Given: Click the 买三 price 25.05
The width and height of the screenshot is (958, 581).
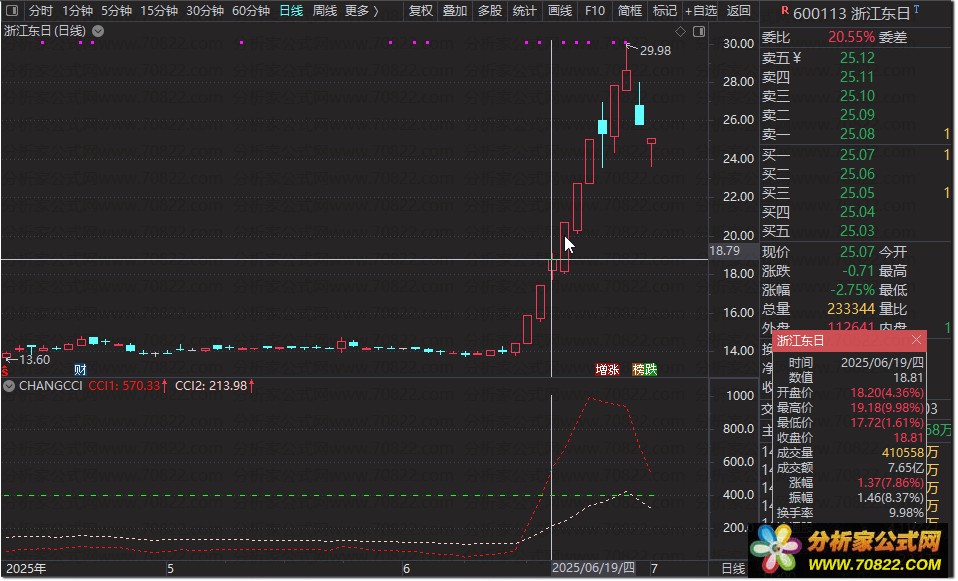Looking at the screenshot, I should [x=857, y=193].
